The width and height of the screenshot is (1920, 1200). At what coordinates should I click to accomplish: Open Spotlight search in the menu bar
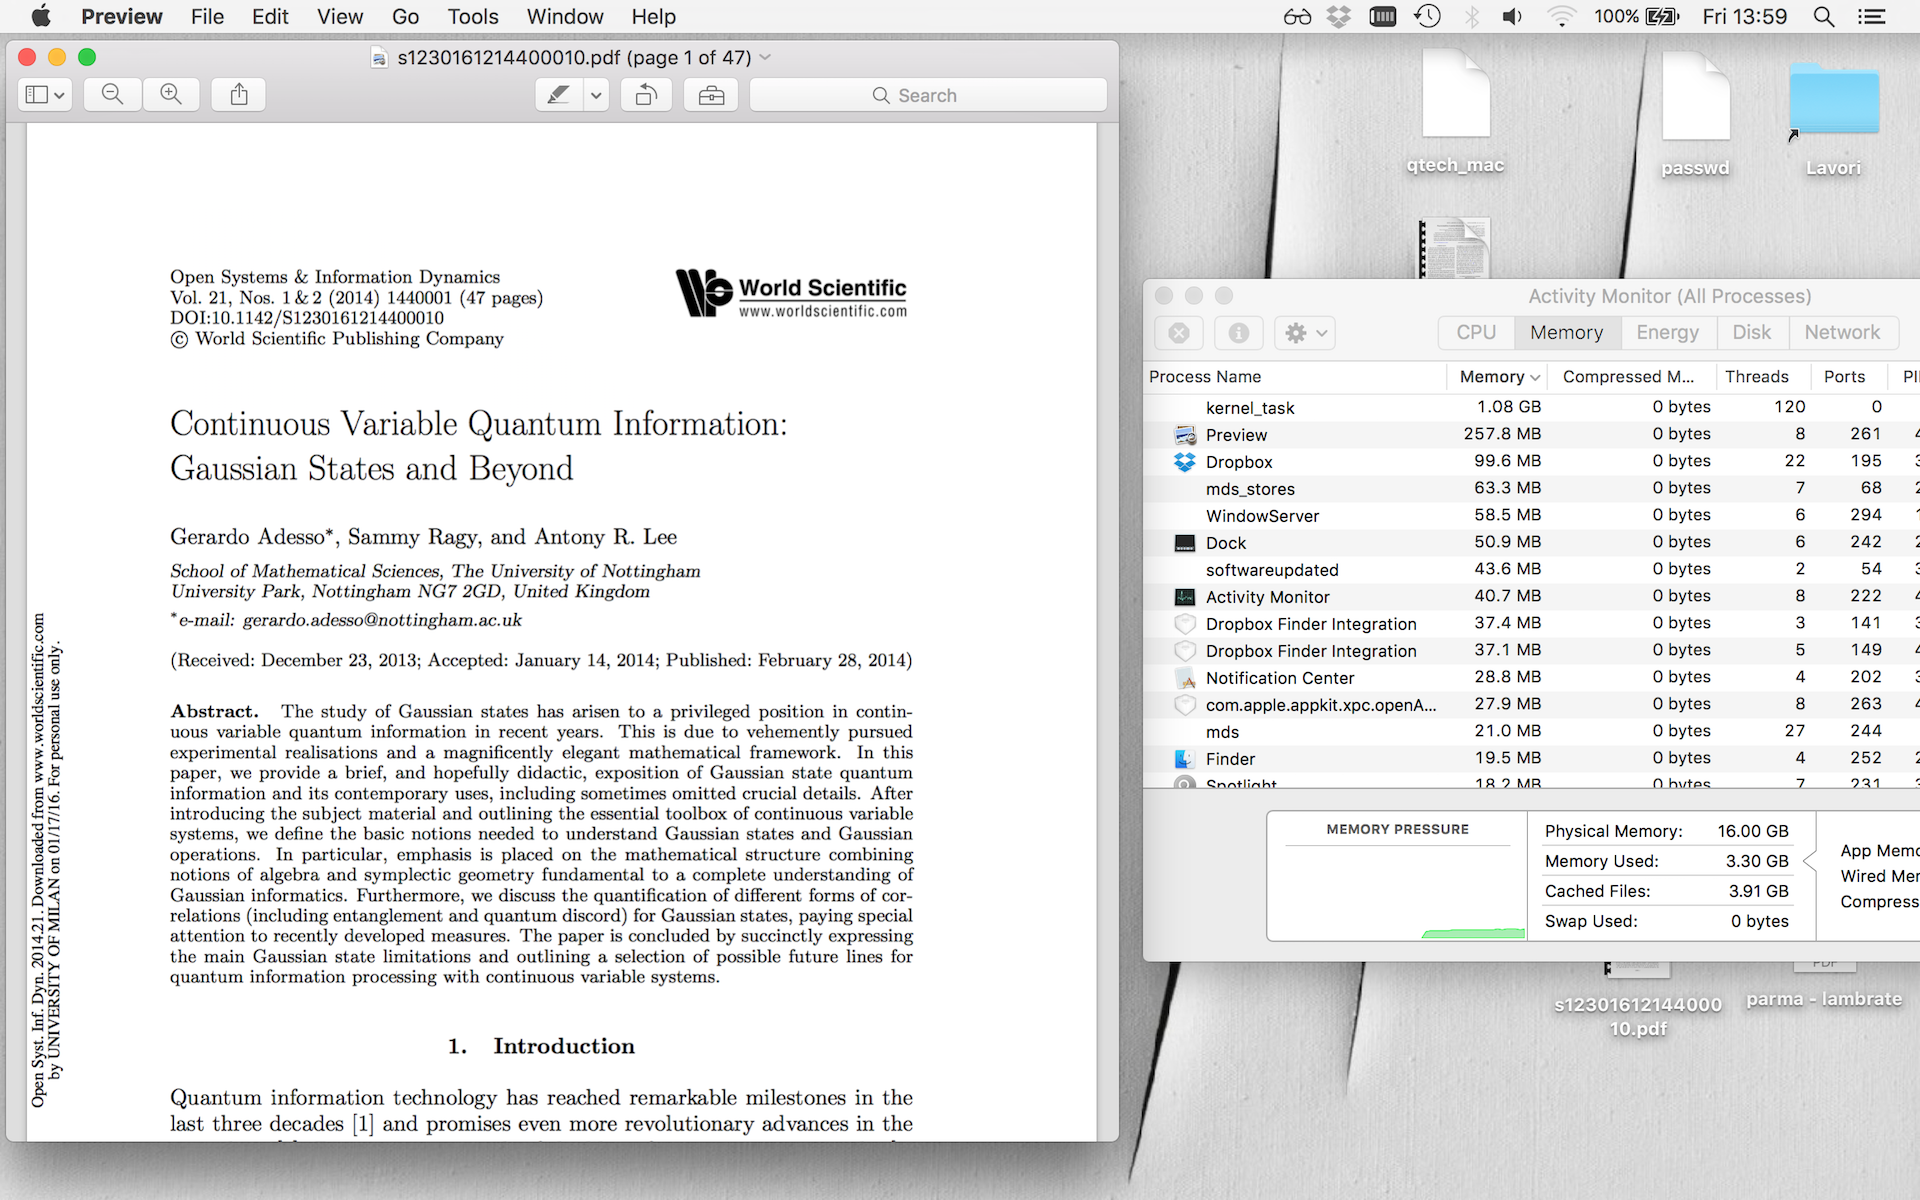pos(1824,17)
